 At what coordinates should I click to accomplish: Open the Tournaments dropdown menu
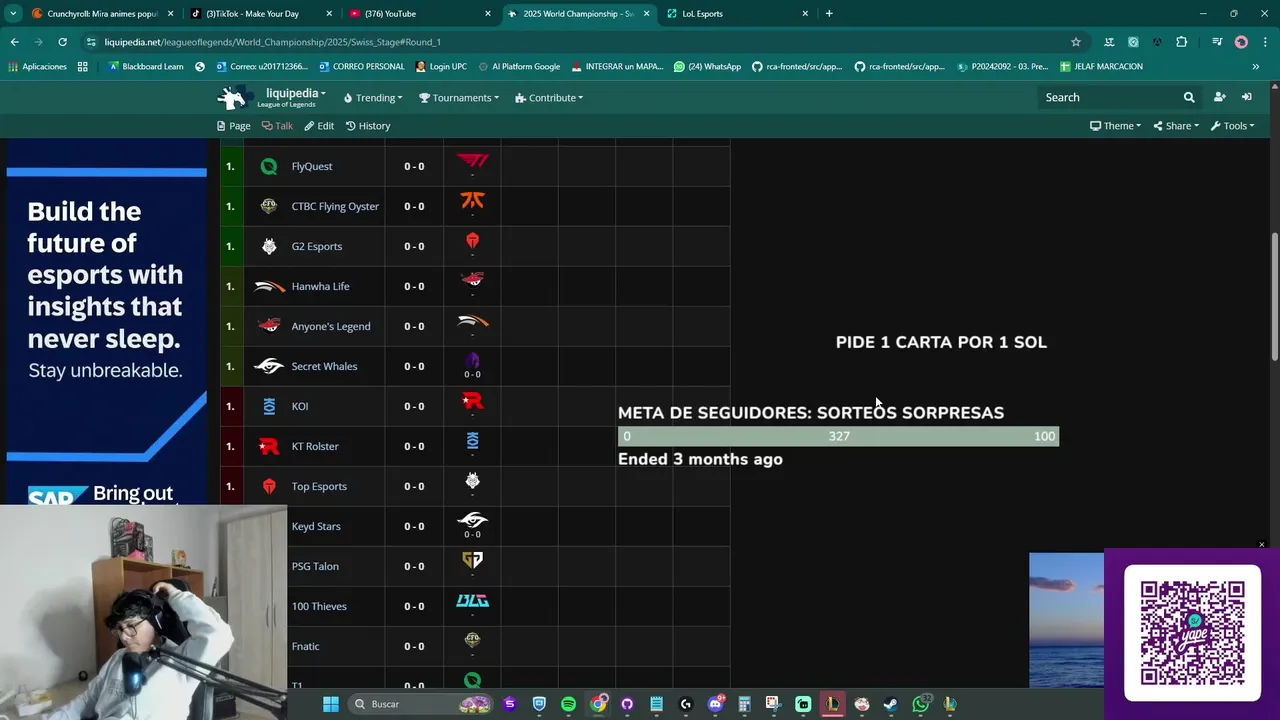pos(458,98)
